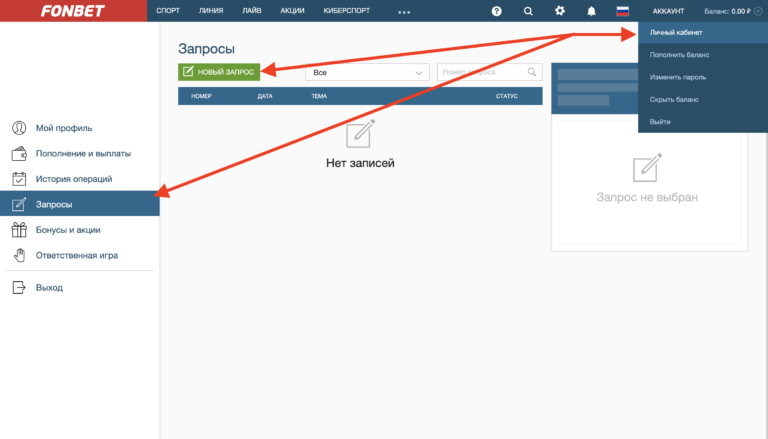Select Личный кабинет in account menu

(x=703, y=32)
